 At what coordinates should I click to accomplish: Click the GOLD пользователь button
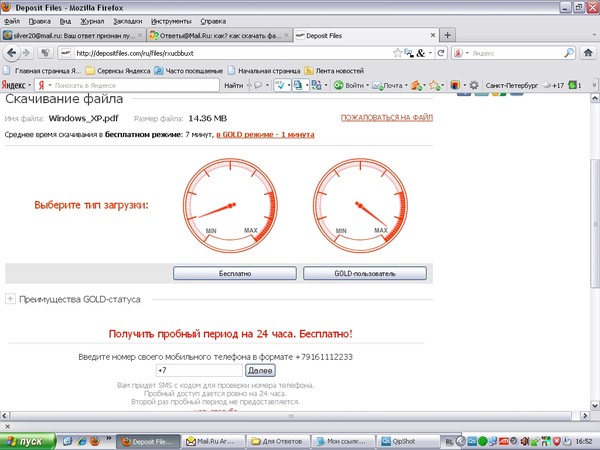[x=365, y=273]
